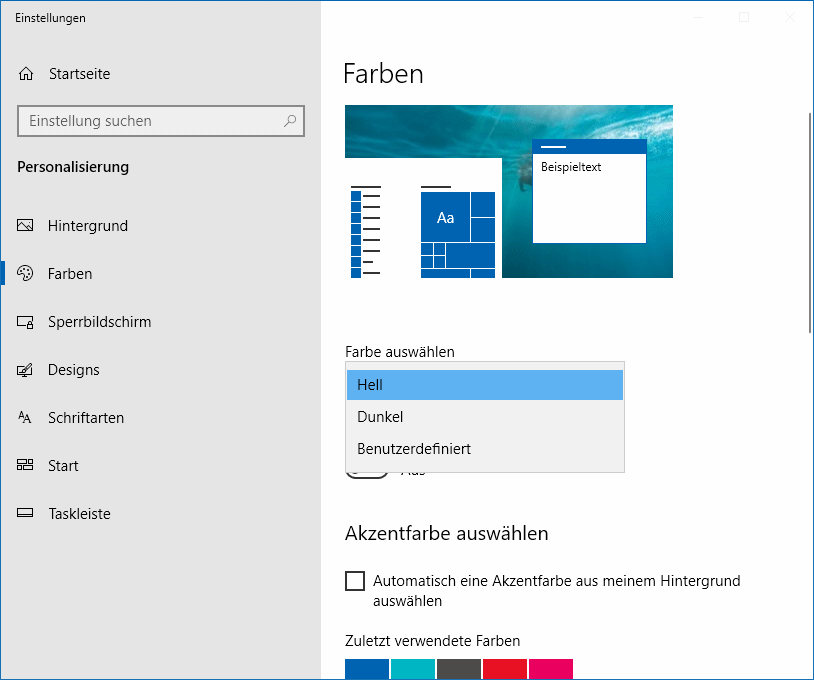Click the Sperrbildschirm monitor icon
The height and width of the screenshot is (680, 814).
pos(26,322)
